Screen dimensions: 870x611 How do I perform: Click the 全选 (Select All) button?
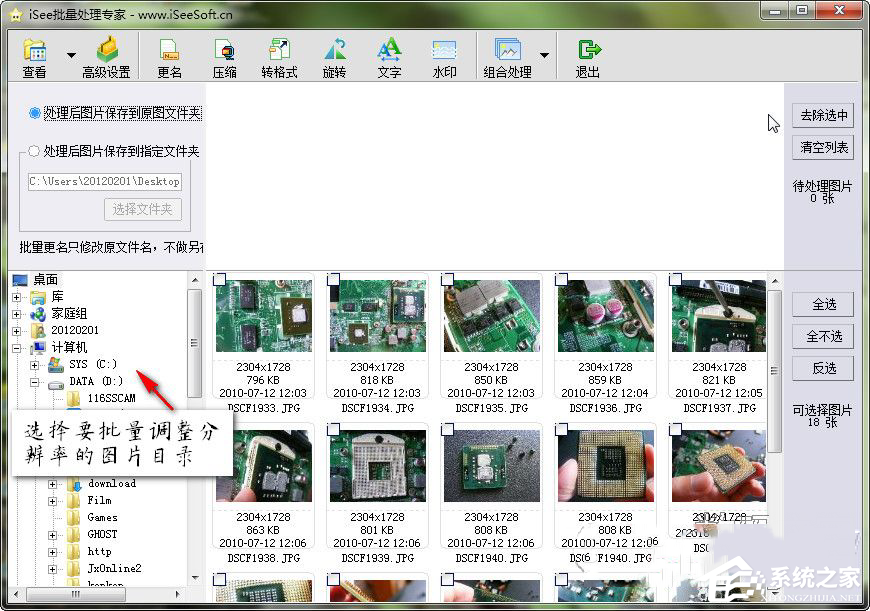click(x=822, y=304)
